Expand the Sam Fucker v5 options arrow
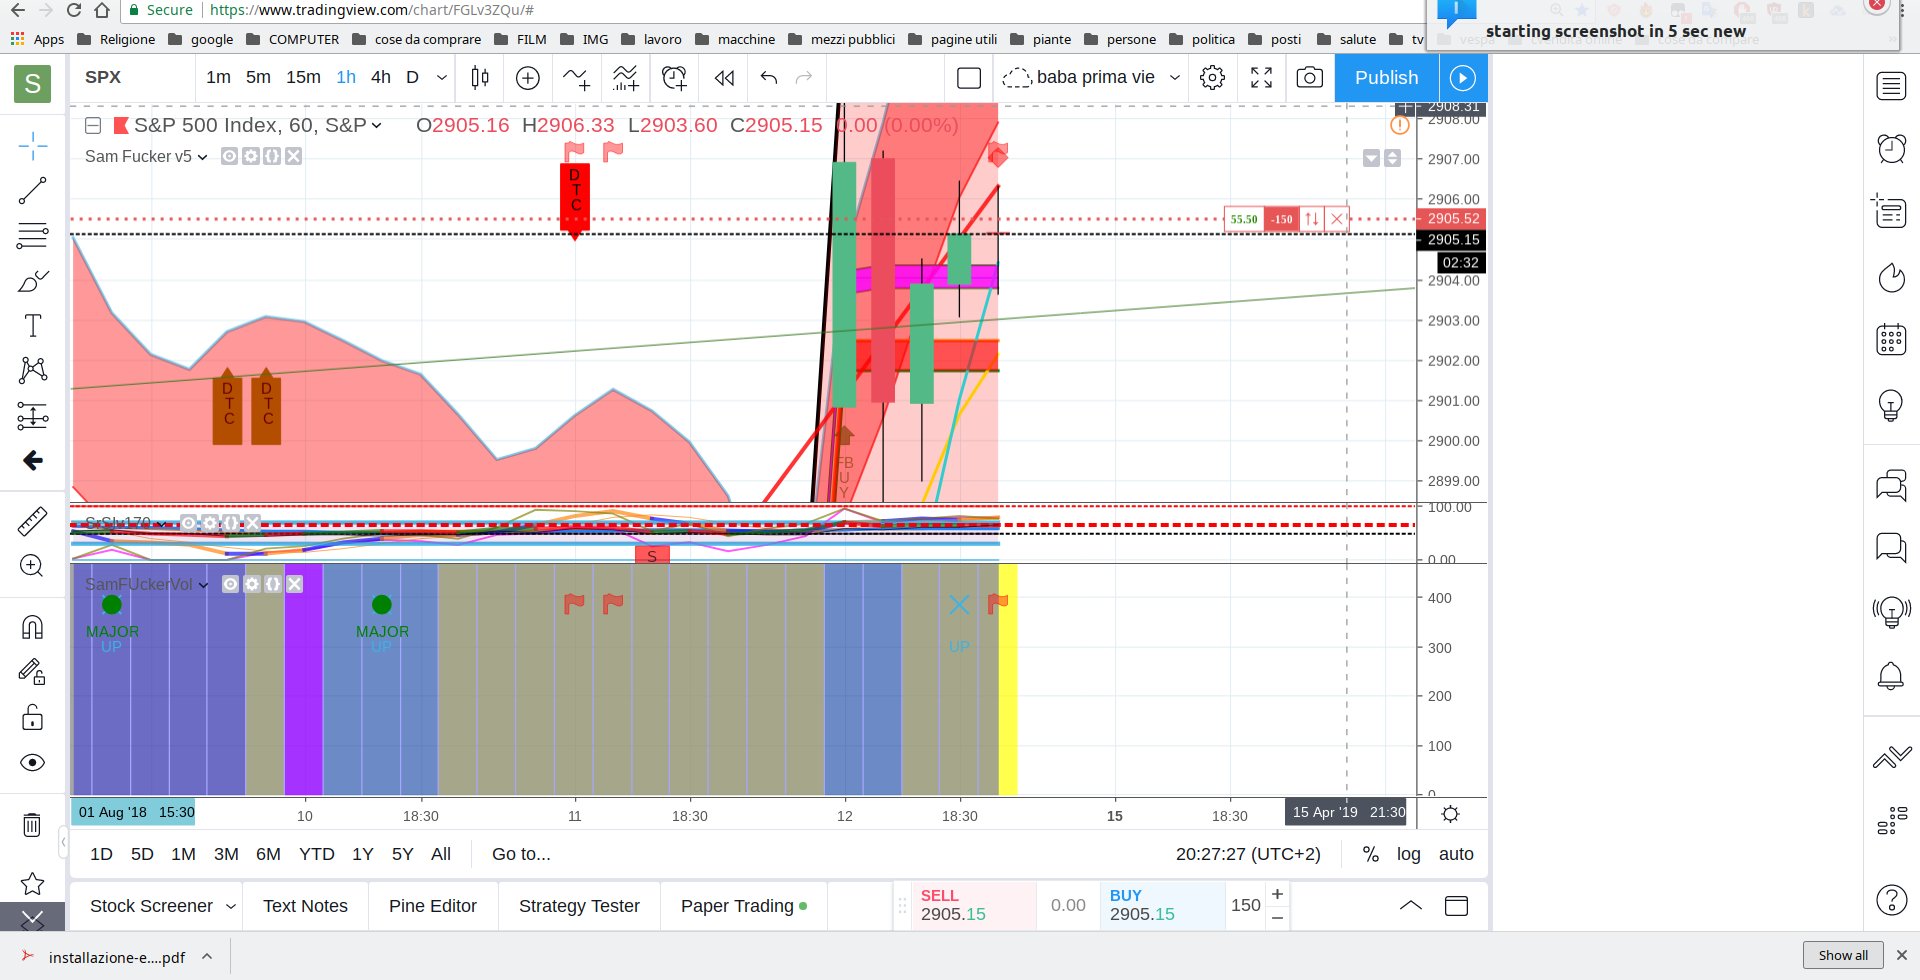This screenshot has width=1920, height=980. 202,157
